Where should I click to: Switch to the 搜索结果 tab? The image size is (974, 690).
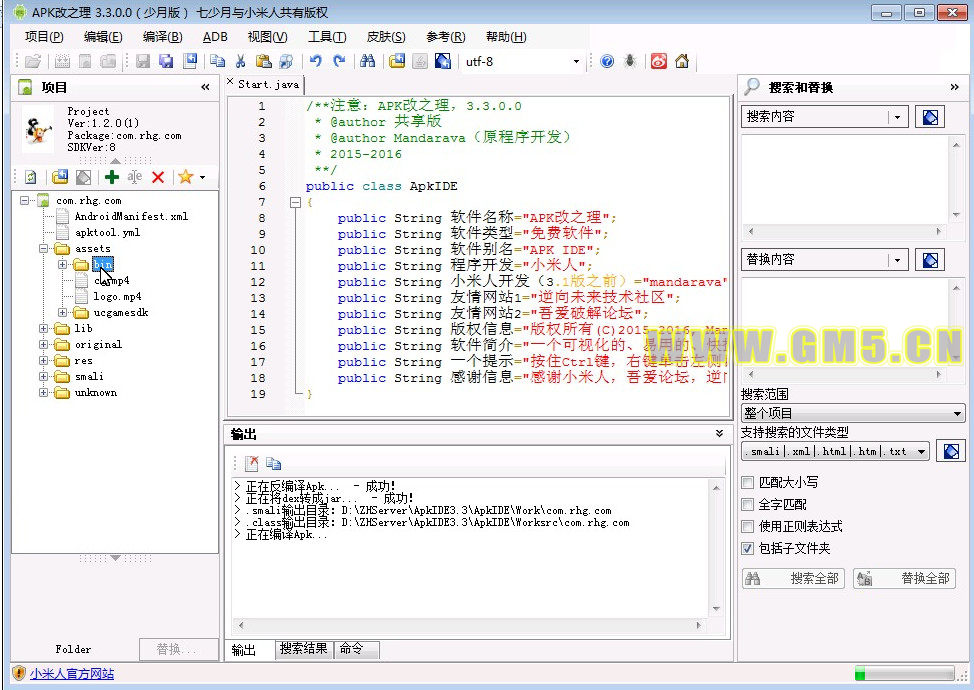click(x=304, y=649)
